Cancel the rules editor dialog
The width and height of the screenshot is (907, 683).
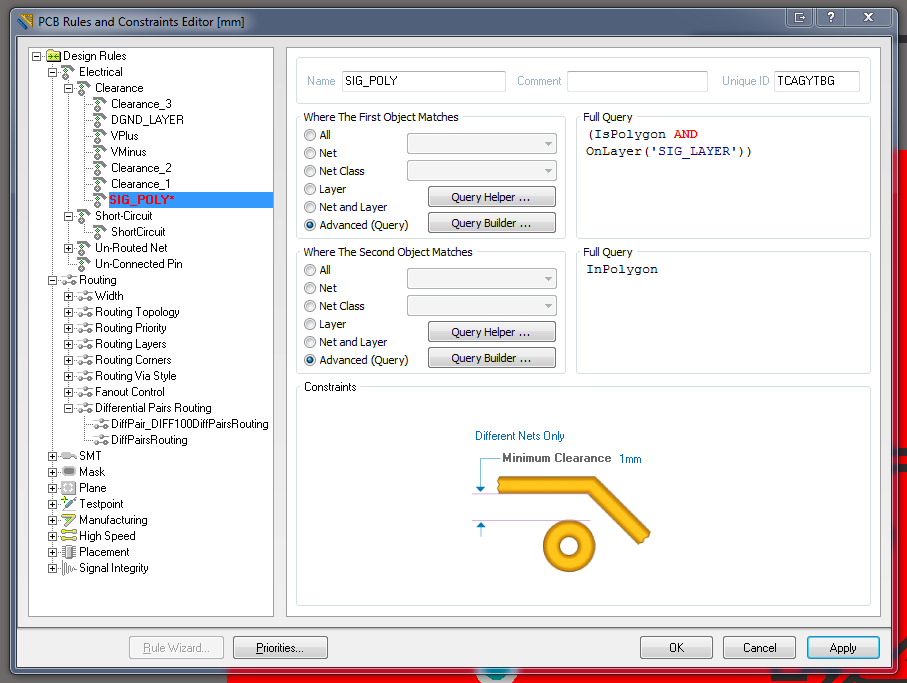tap(759, 648)
